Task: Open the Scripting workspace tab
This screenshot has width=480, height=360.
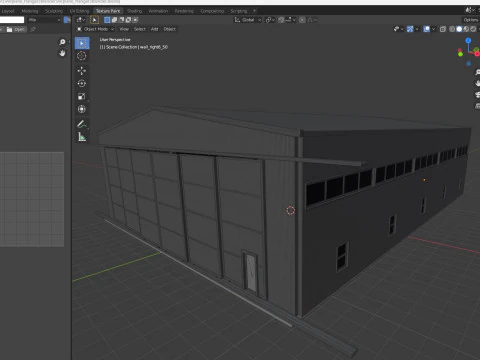Action: click(x=239, y=11)
